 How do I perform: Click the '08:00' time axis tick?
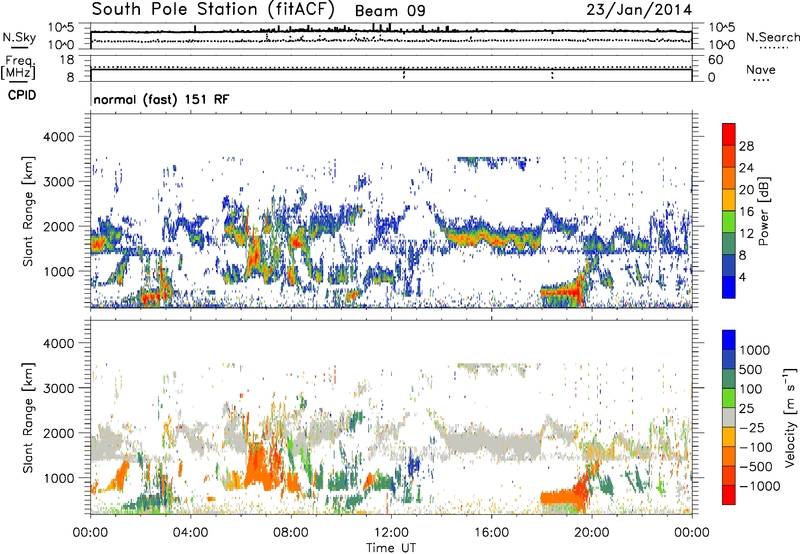[x=291, y=533]
